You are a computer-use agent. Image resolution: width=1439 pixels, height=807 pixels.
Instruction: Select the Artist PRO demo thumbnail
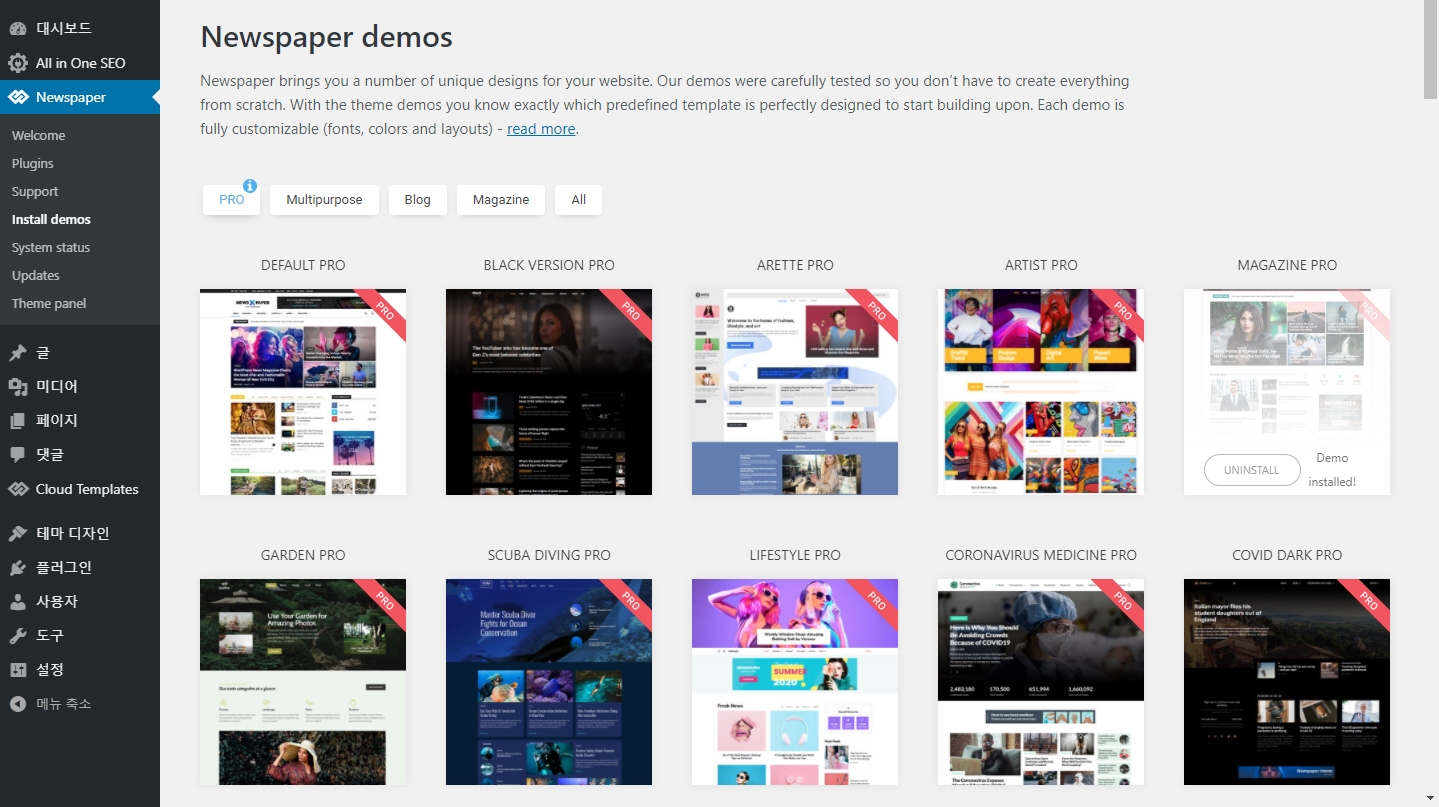click(1041, 392)
